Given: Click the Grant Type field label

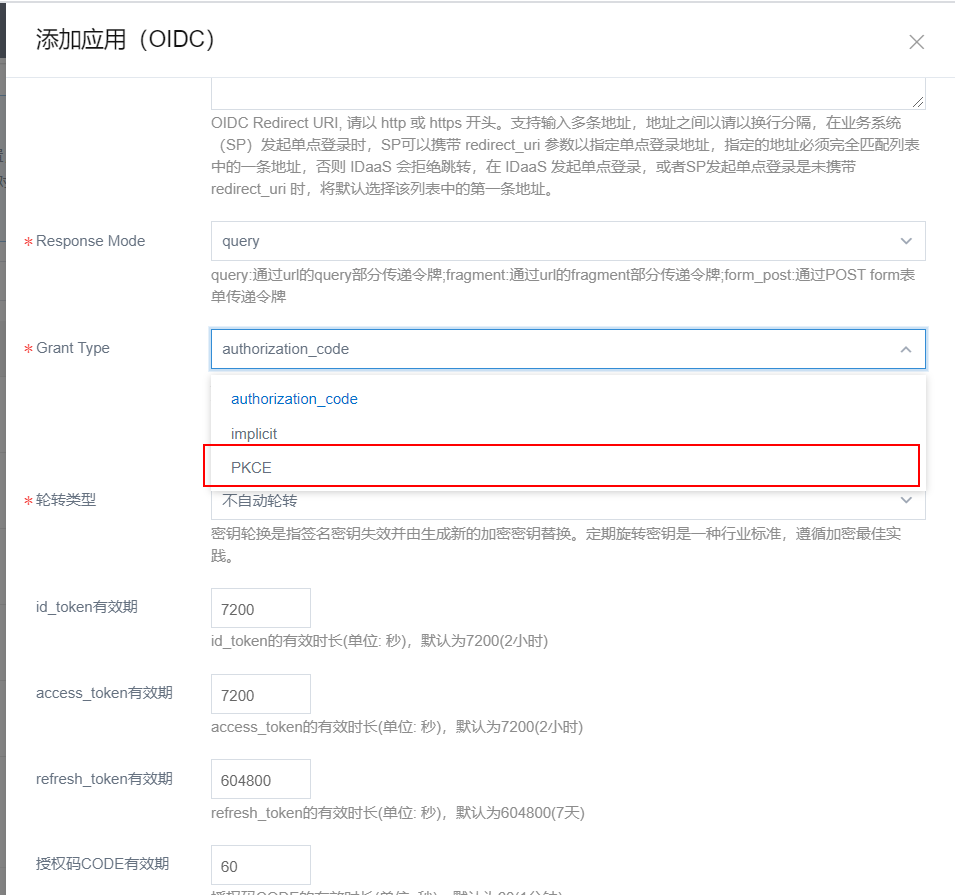Looking at the screenshot, I should coord(73,348).
